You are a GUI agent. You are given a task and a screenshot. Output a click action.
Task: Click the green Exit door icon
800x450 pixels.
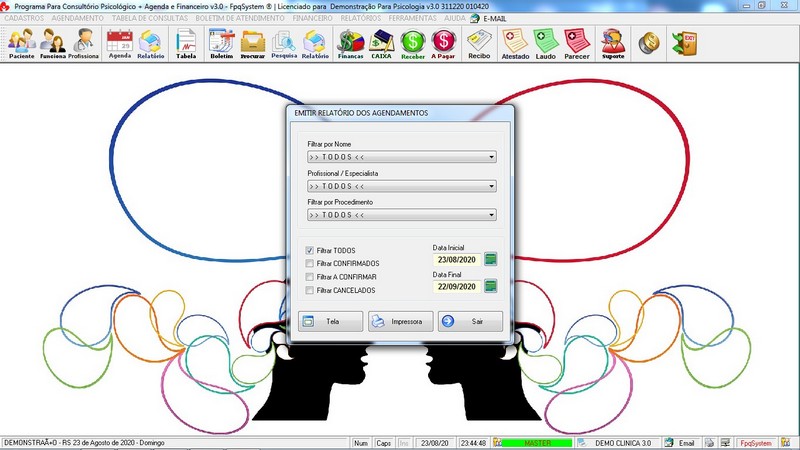click(684, 43)
